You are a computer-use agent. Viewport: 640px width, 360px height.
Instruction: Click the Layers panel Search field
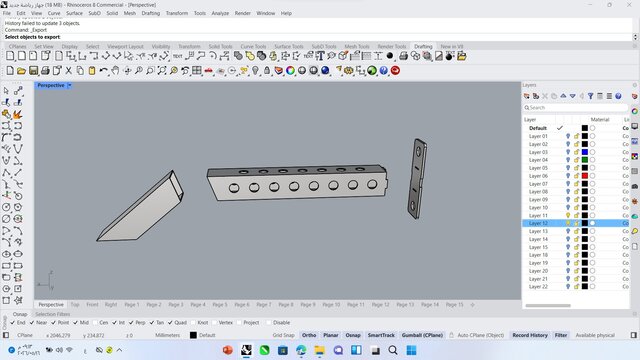(x=576, y=107)
